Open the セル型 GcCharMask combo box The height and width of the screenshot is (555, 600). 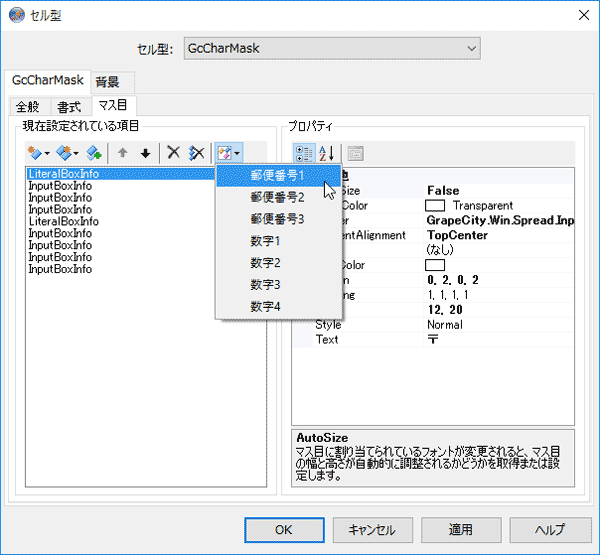(x=332, y=48)
